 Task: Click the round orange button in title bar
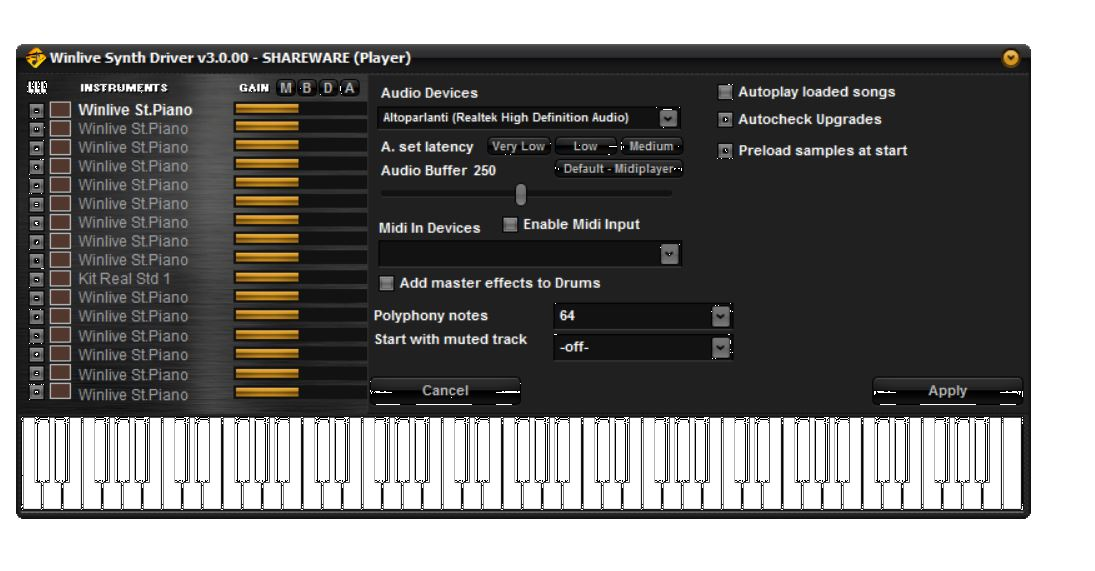pyautogui.click(x=1010, y=58)
